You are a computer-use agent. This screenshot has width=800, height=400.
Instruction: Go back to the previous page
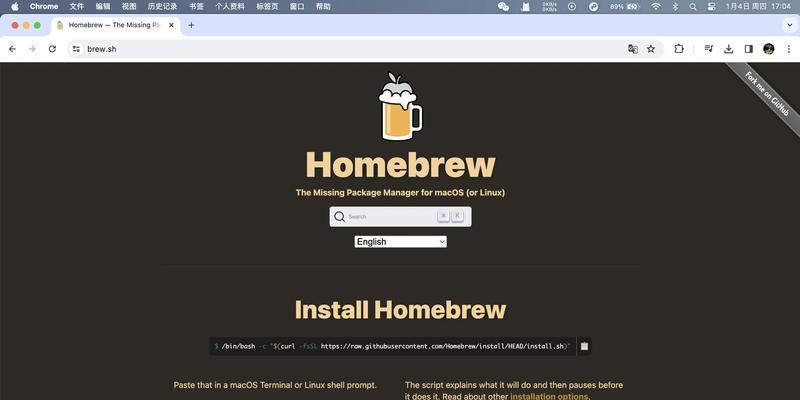click(13, 49)
